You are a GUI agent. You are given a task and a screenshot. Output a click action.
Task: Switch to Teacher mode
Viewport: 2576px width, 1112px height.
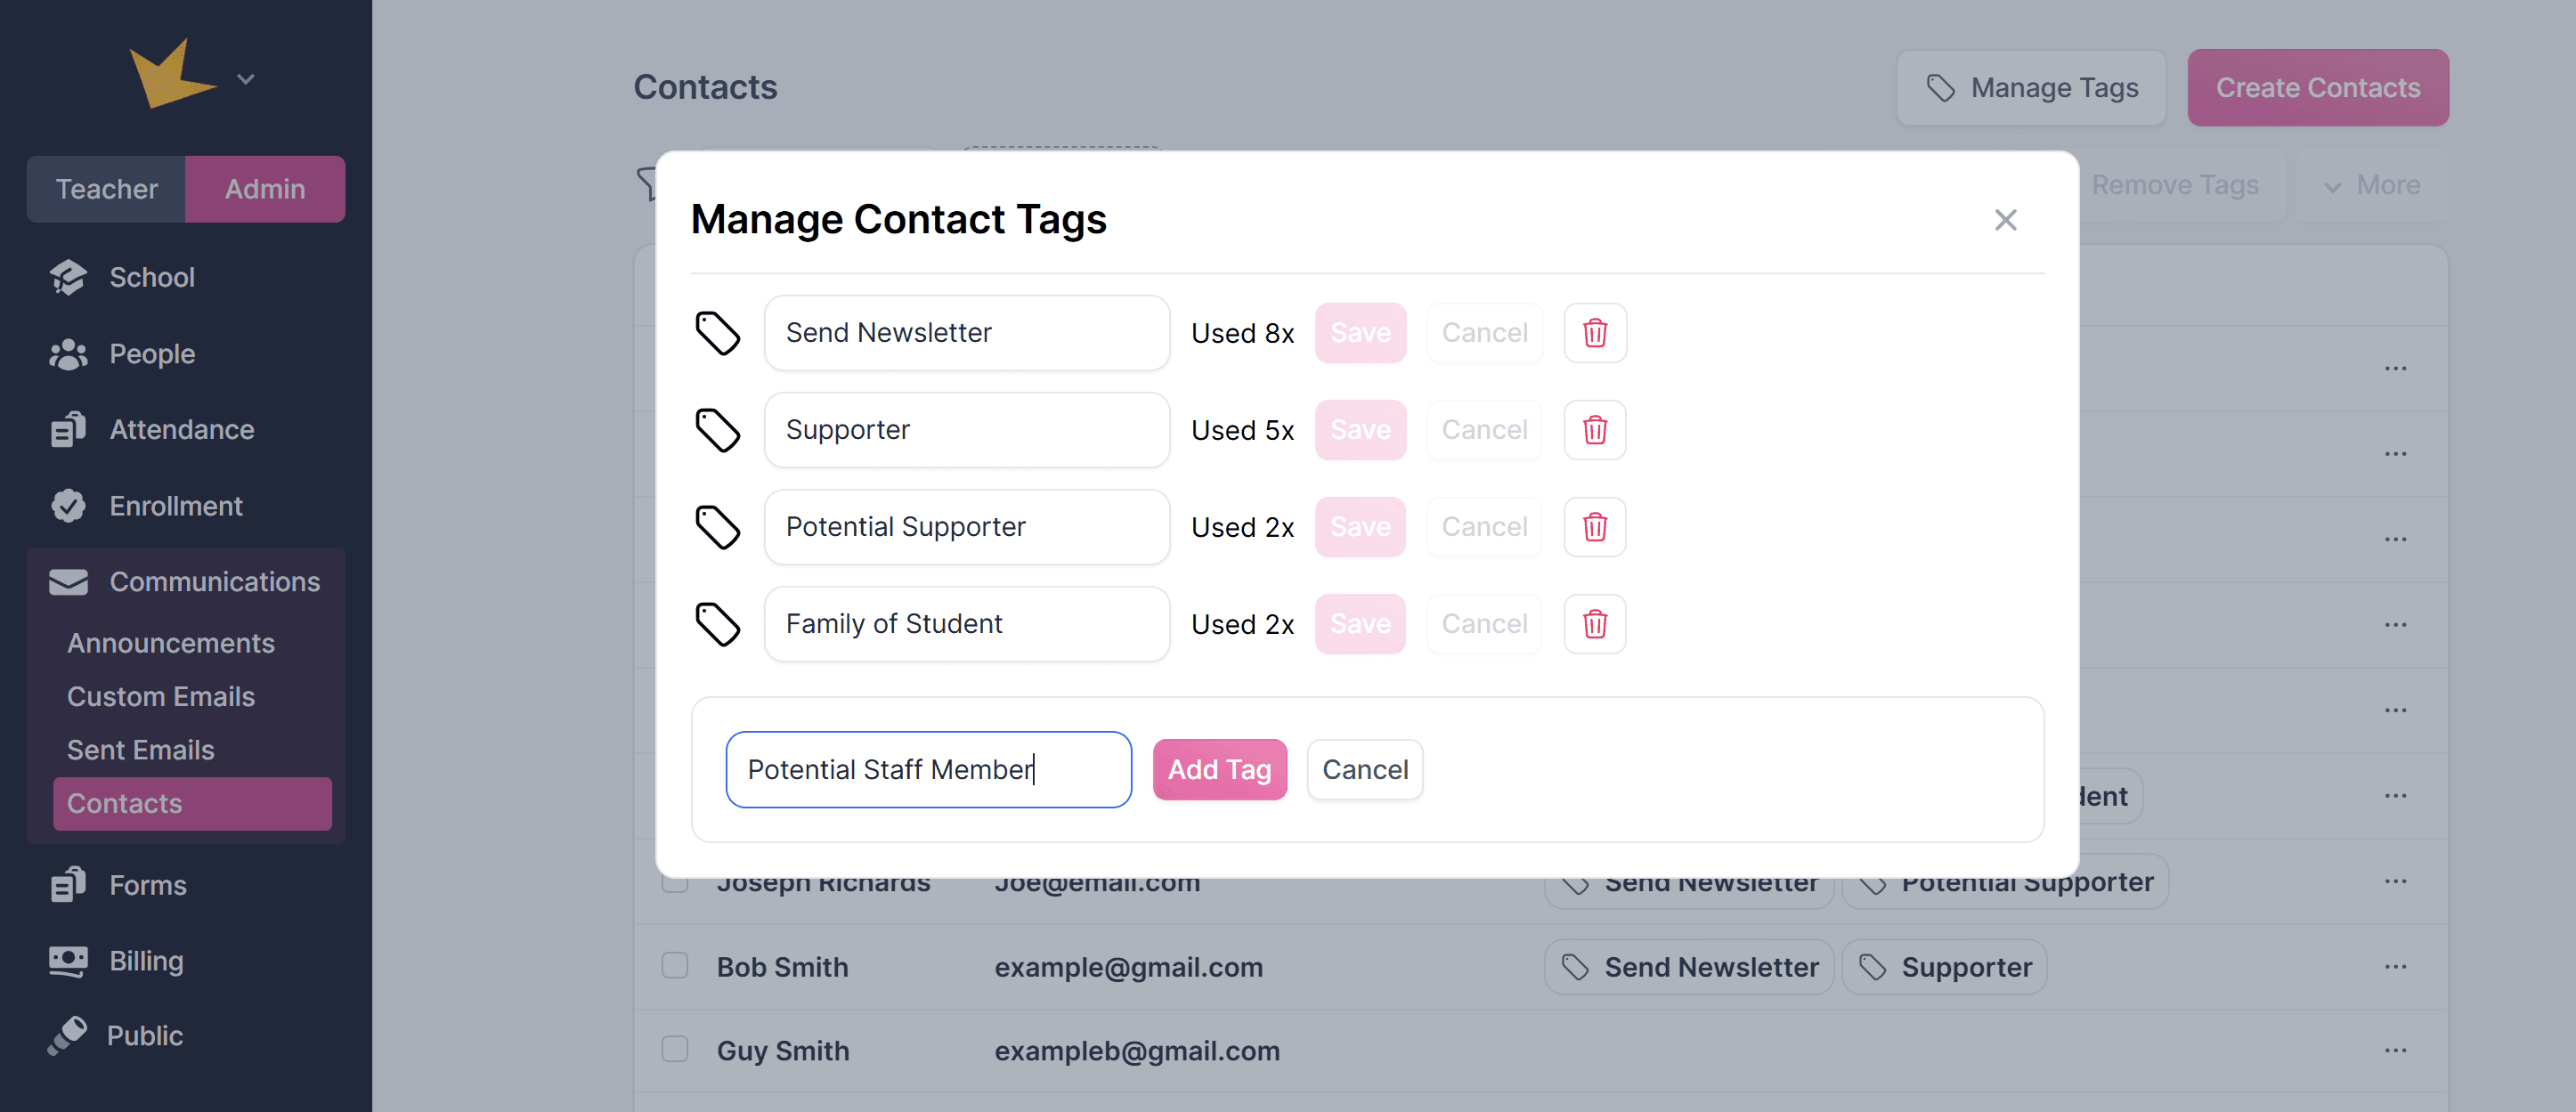pos(106,189)
